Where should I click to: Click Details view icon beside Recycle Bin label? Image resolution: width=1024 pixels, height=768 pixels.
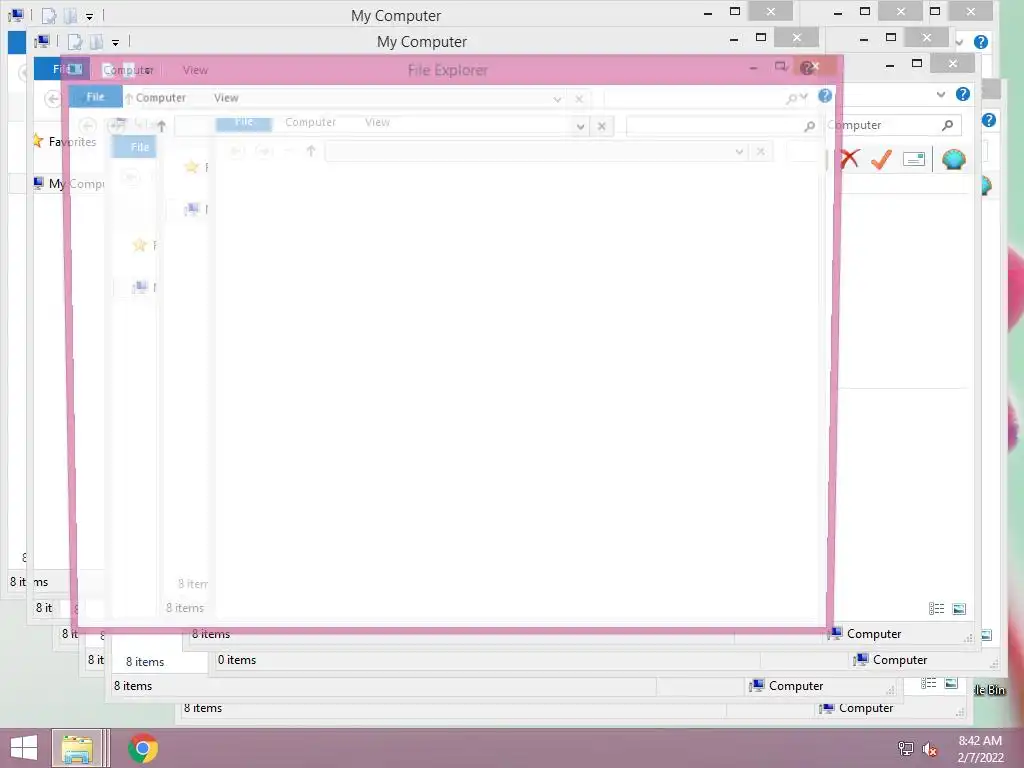(x=929, y=683)
